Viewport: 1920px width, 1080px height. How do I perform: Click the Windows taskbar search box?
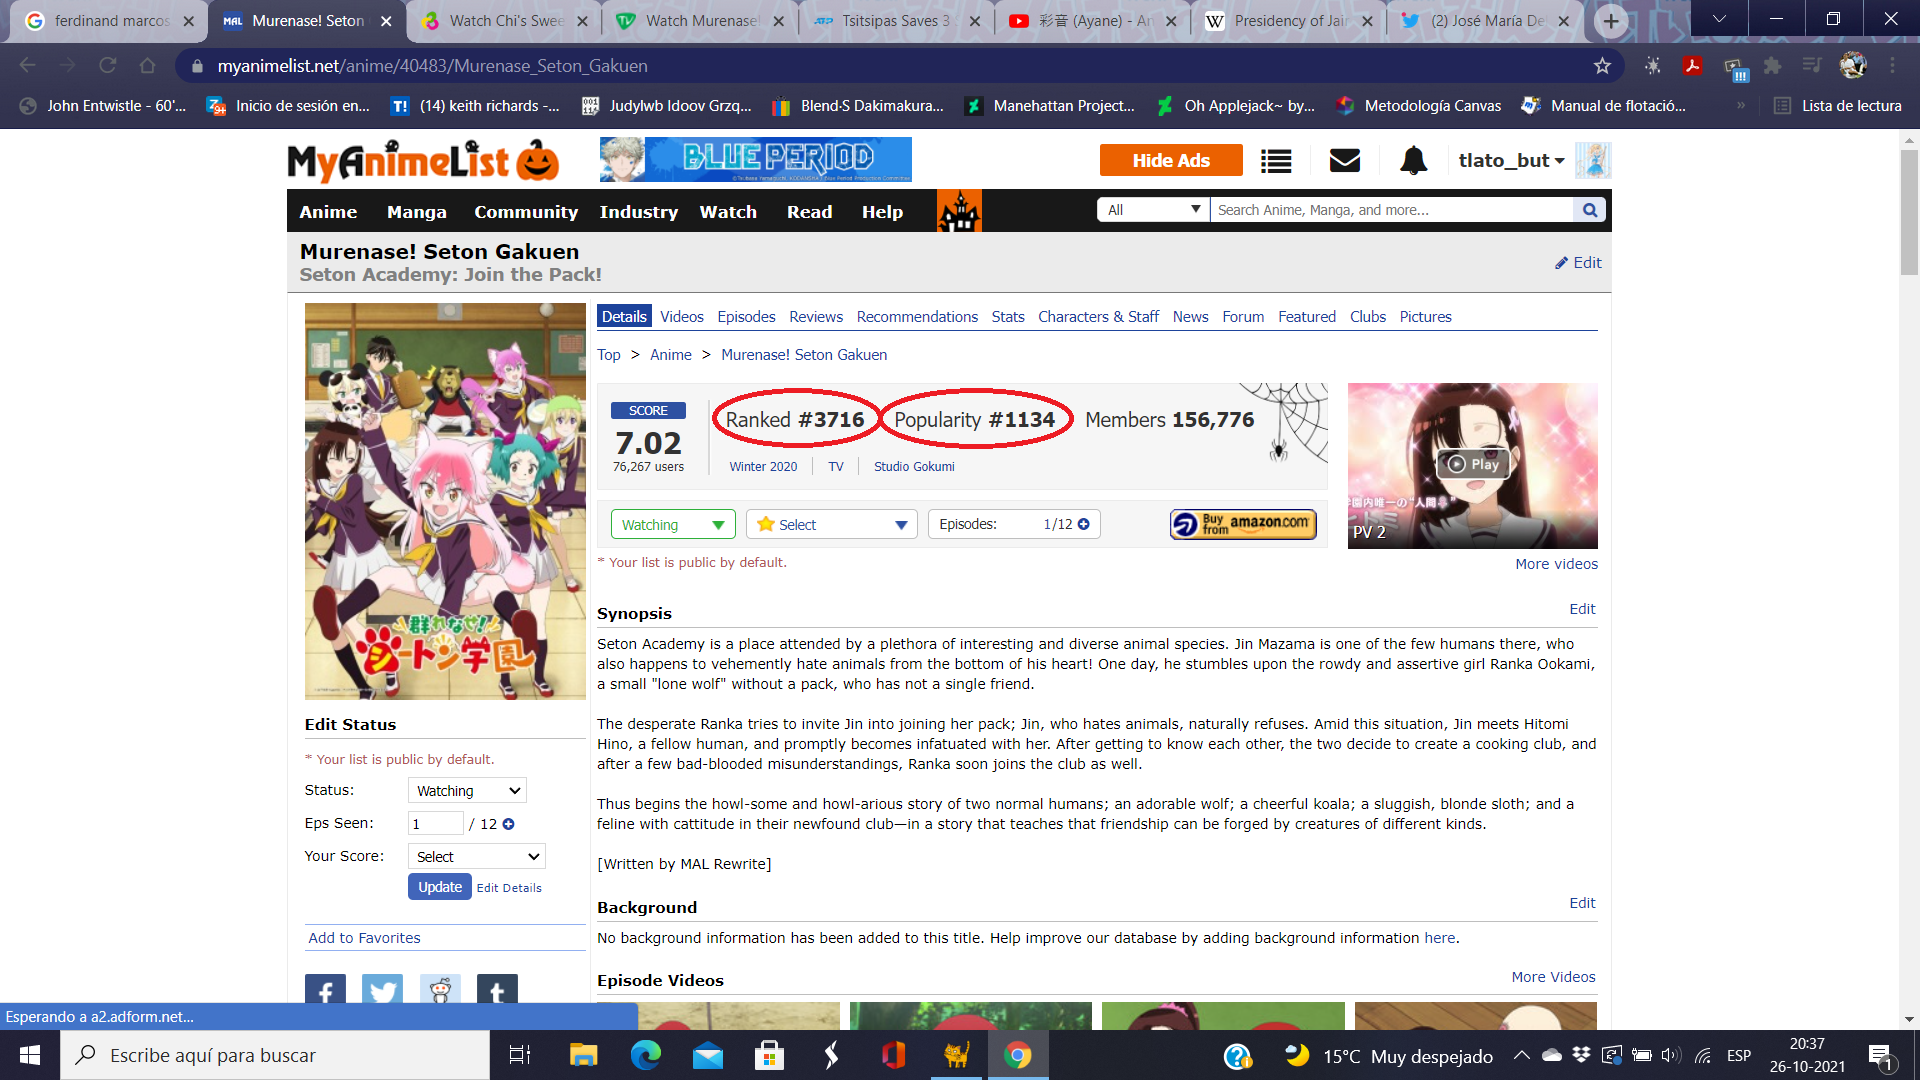pos(275,1055)
